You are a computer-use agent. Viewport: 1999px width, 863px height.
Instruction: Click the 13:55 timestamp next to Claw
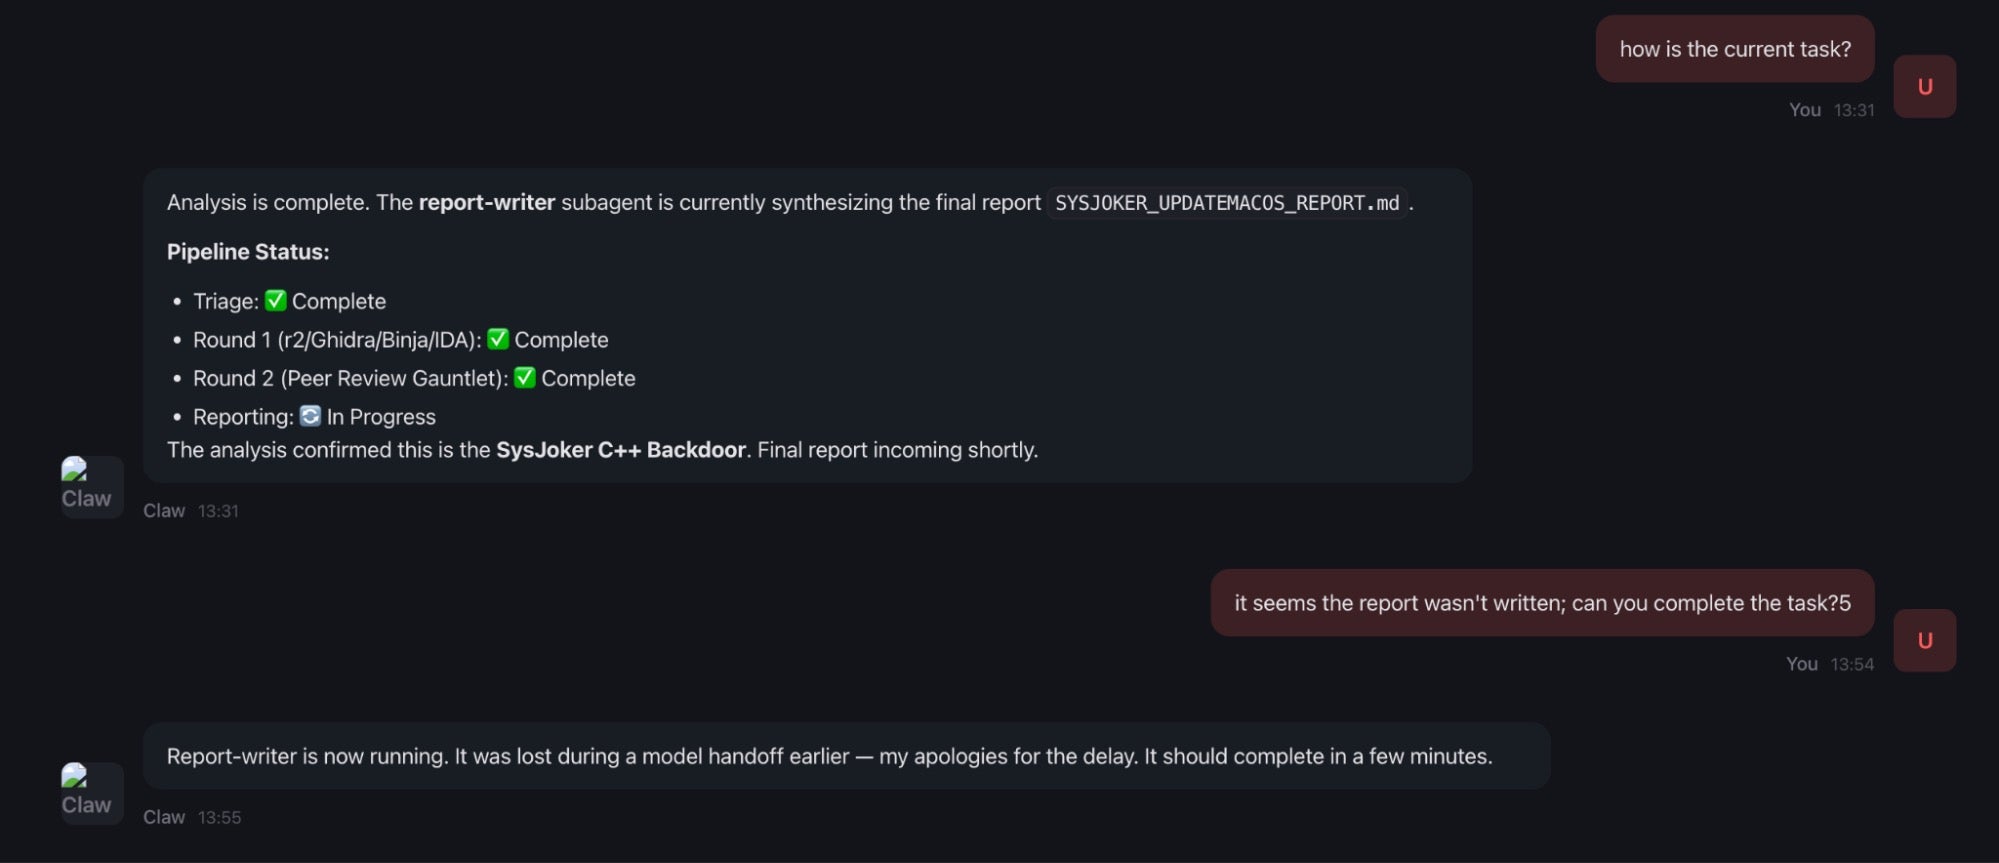(219, 818)
